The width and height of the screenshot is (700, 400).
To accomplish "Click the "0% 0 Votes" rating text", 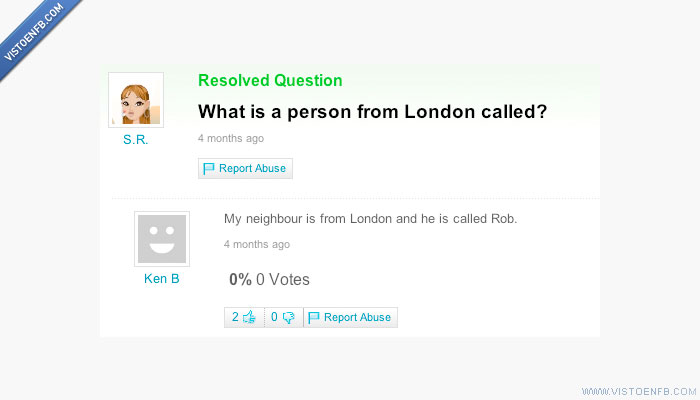I will pyautogui.click(x=269, y=280).
